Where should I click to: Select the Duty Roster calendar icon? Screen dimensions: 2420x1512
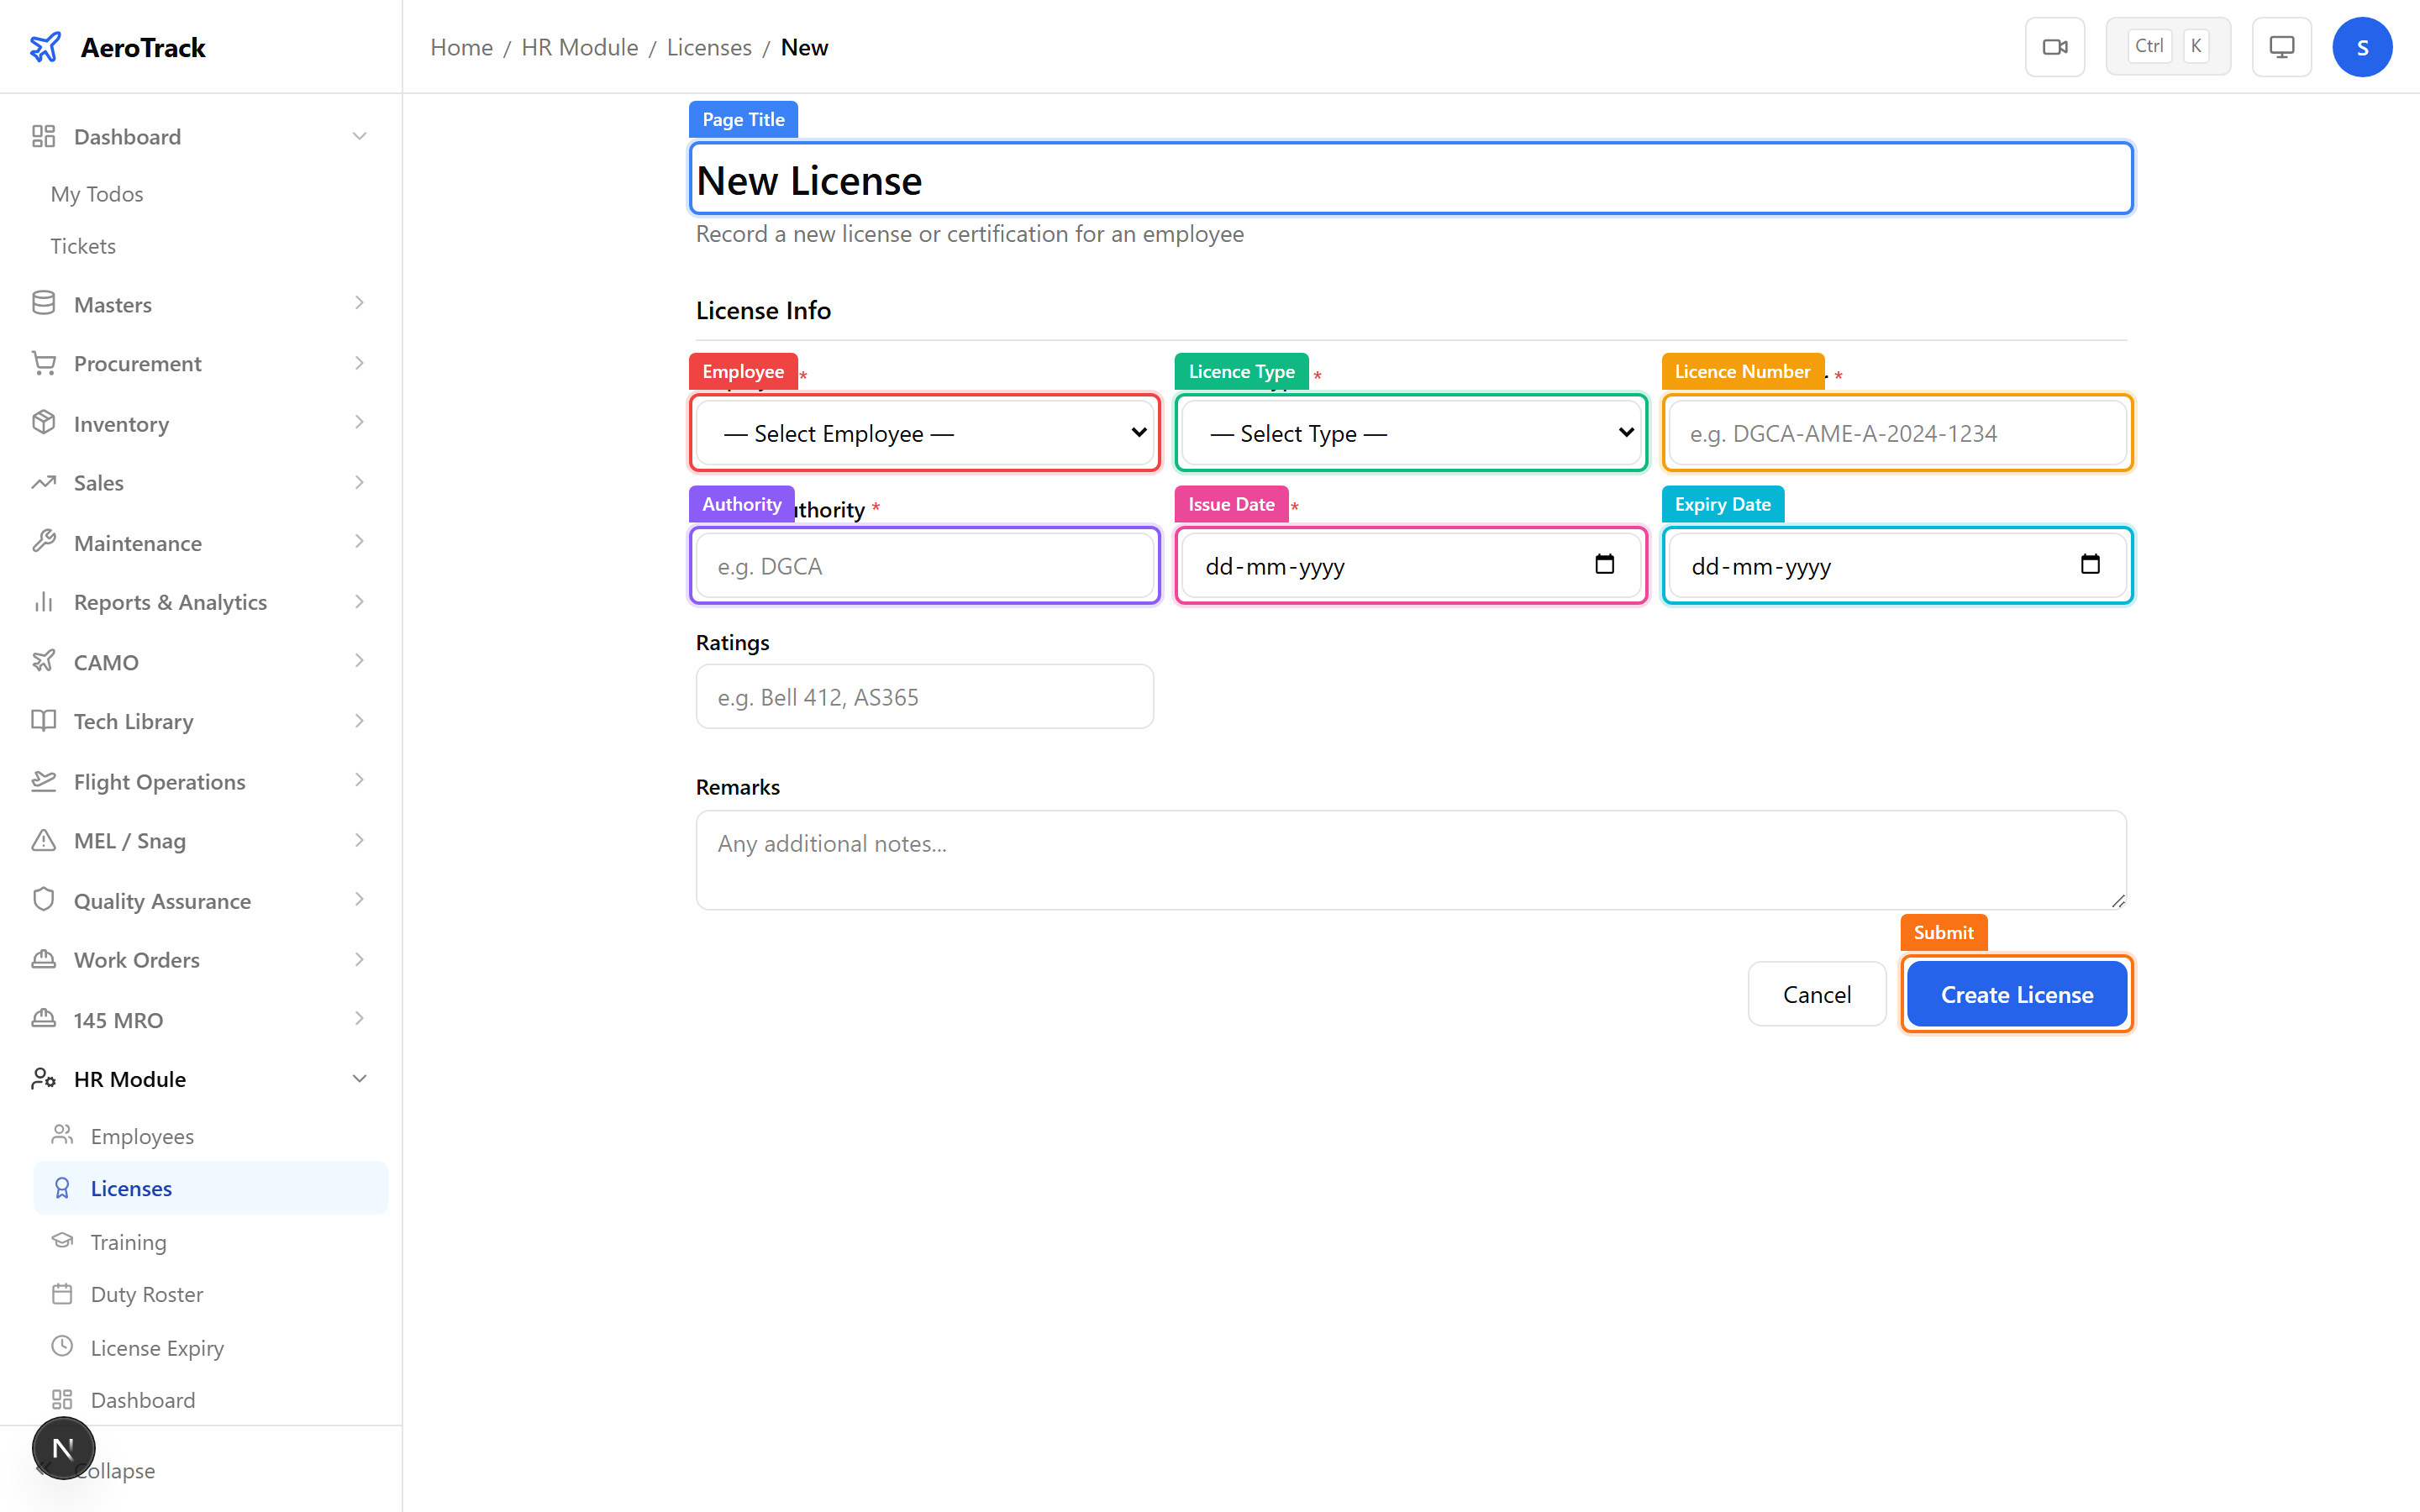tap(62, 1293)
